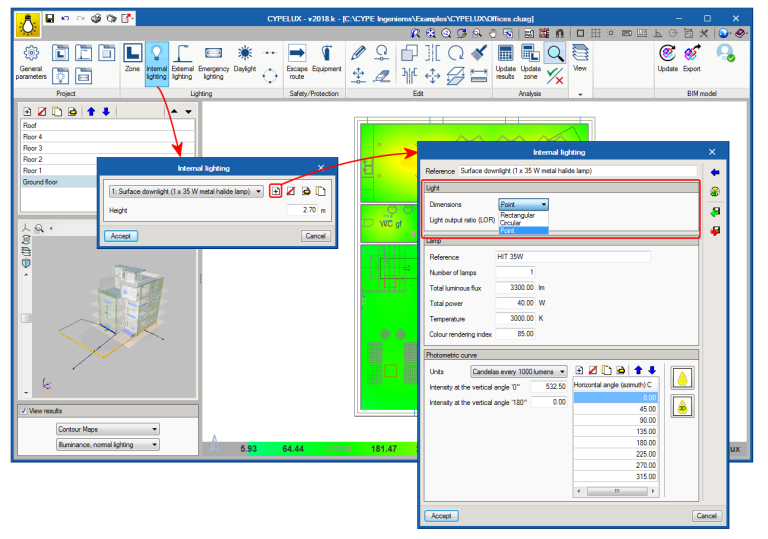The image size is (768, 539).
Task: Select the 45.00 horizontal angle row
Action: click(615, 408)
